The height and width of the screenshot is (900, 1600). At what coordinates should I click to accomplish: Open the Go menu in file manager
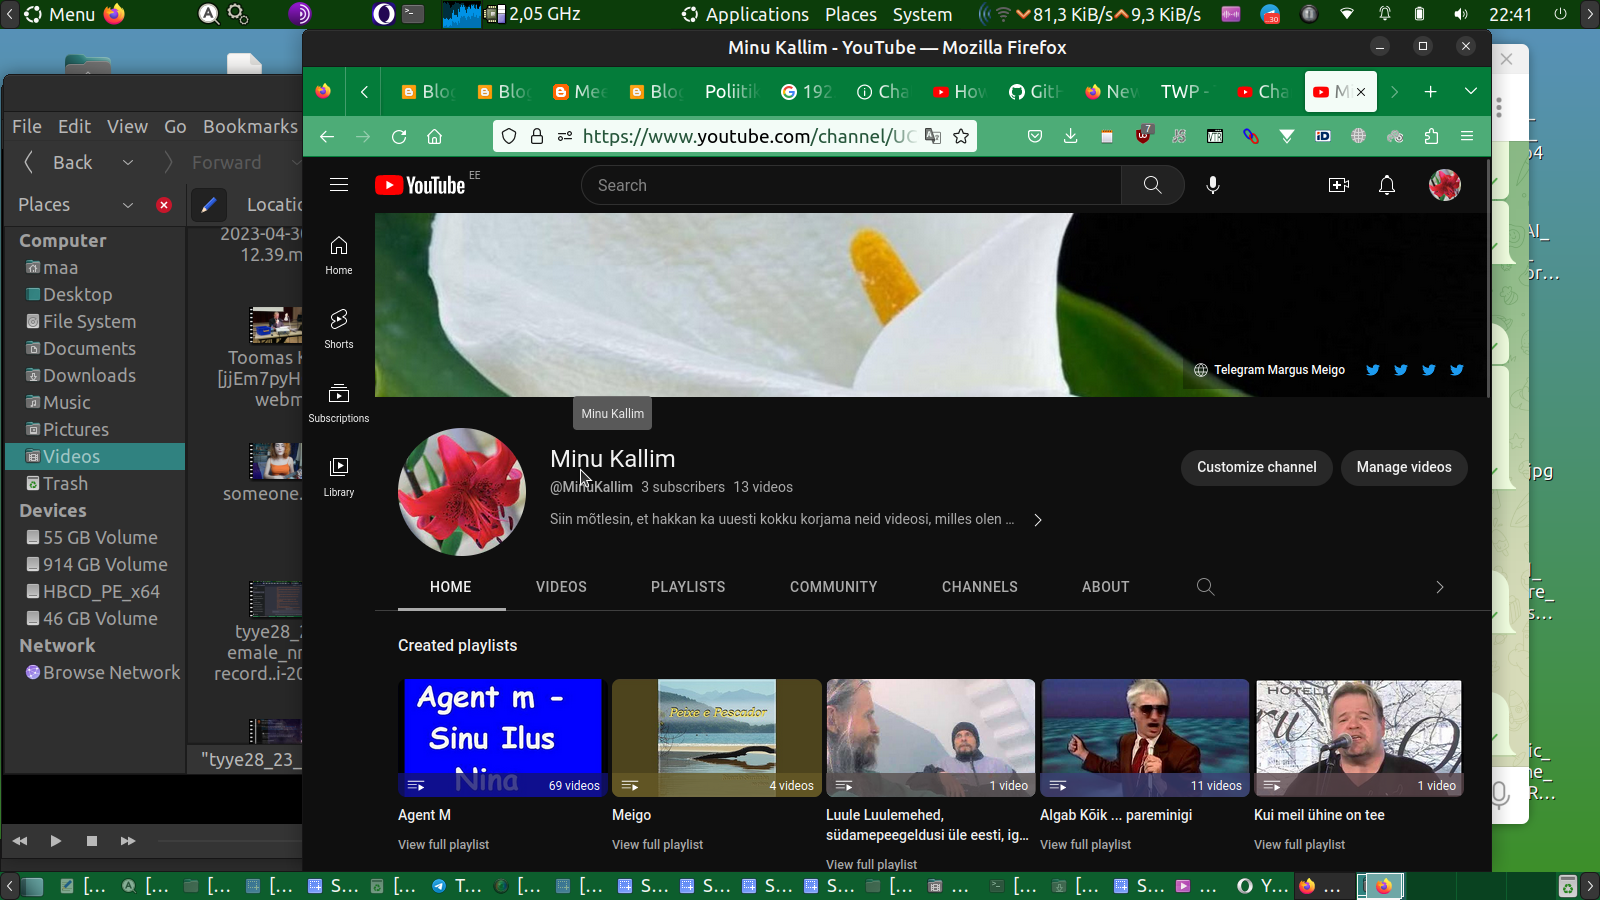click(x=175, y=126)
